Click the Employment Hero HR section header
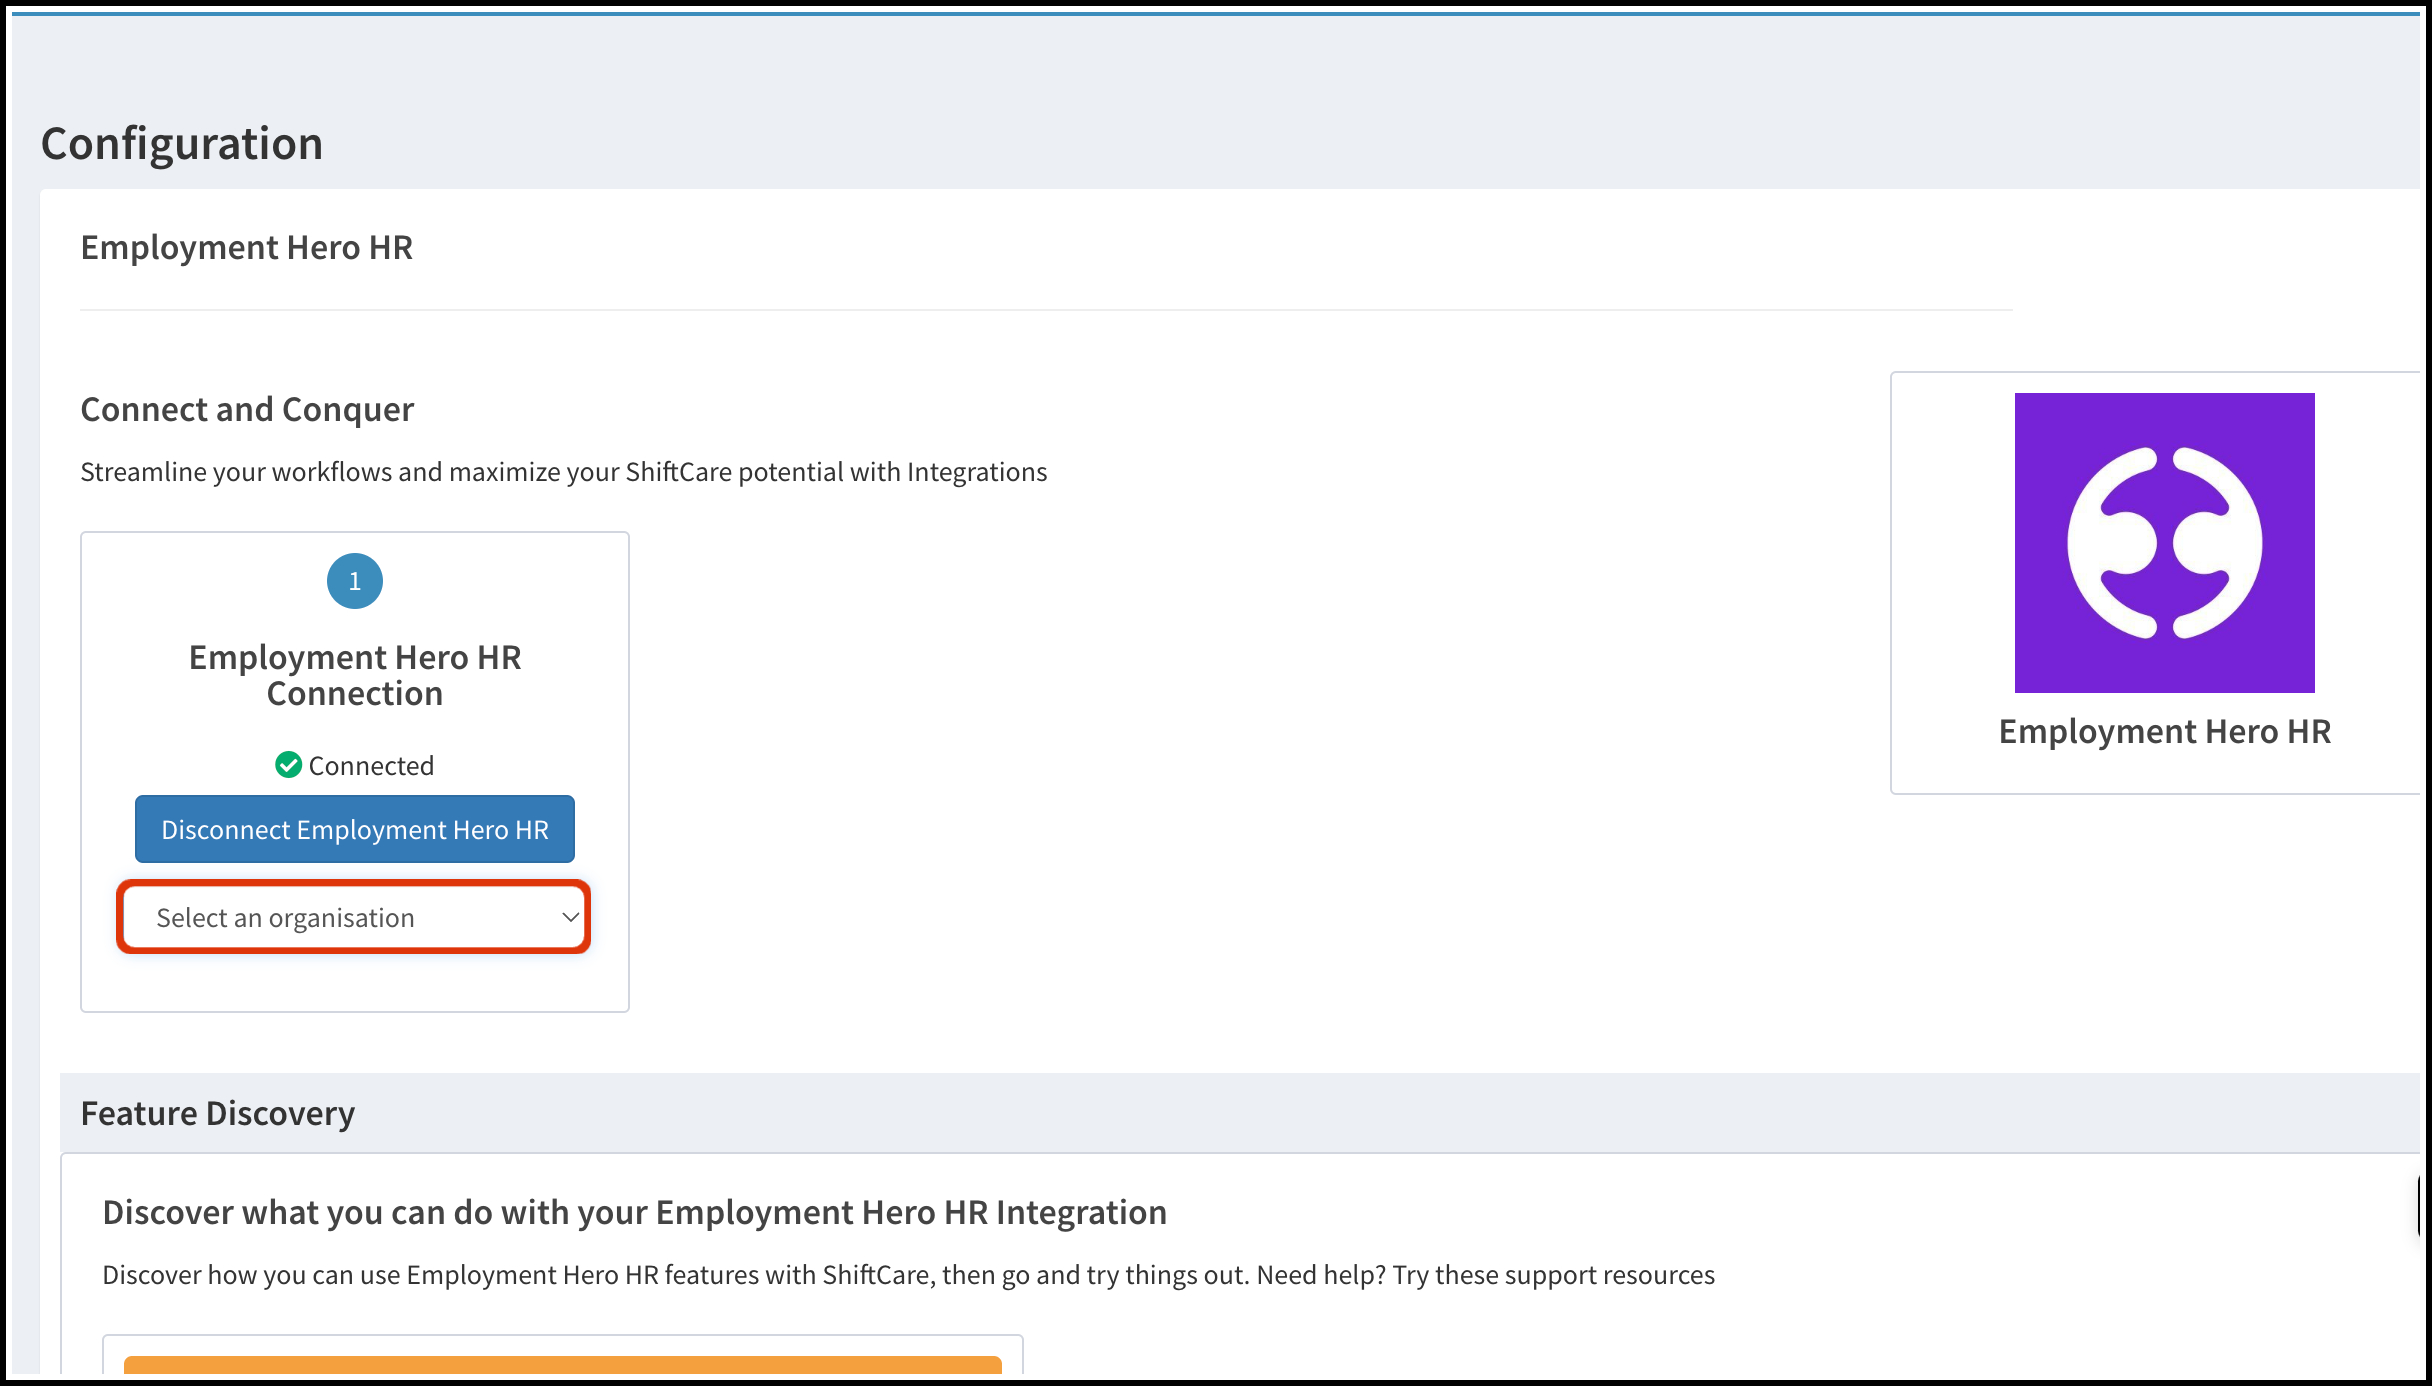Screen dimensions: 2432x1386 (246, 248)
